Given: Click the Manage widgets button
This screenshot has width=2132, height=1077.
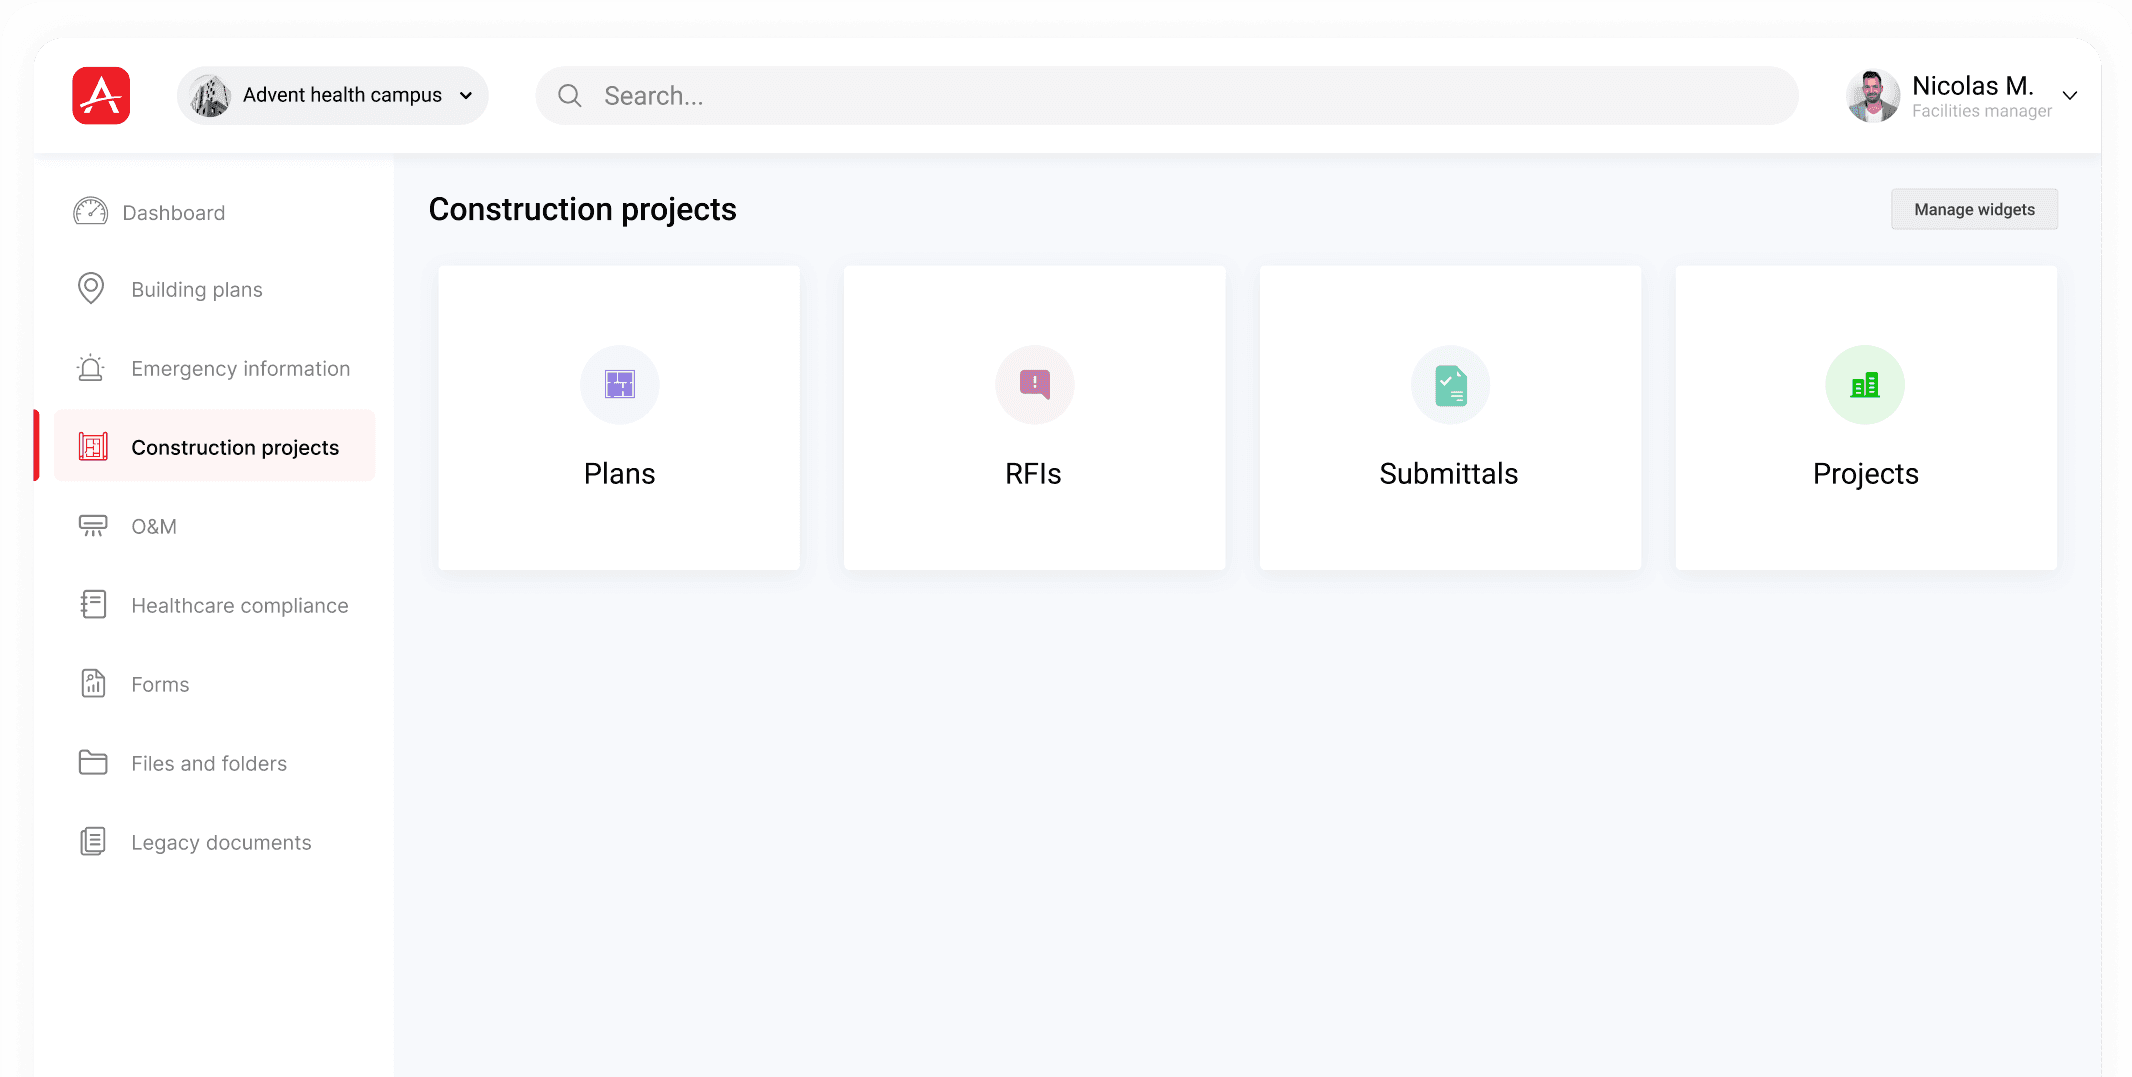Looking at the screenshot, I should click(1974, 209).
